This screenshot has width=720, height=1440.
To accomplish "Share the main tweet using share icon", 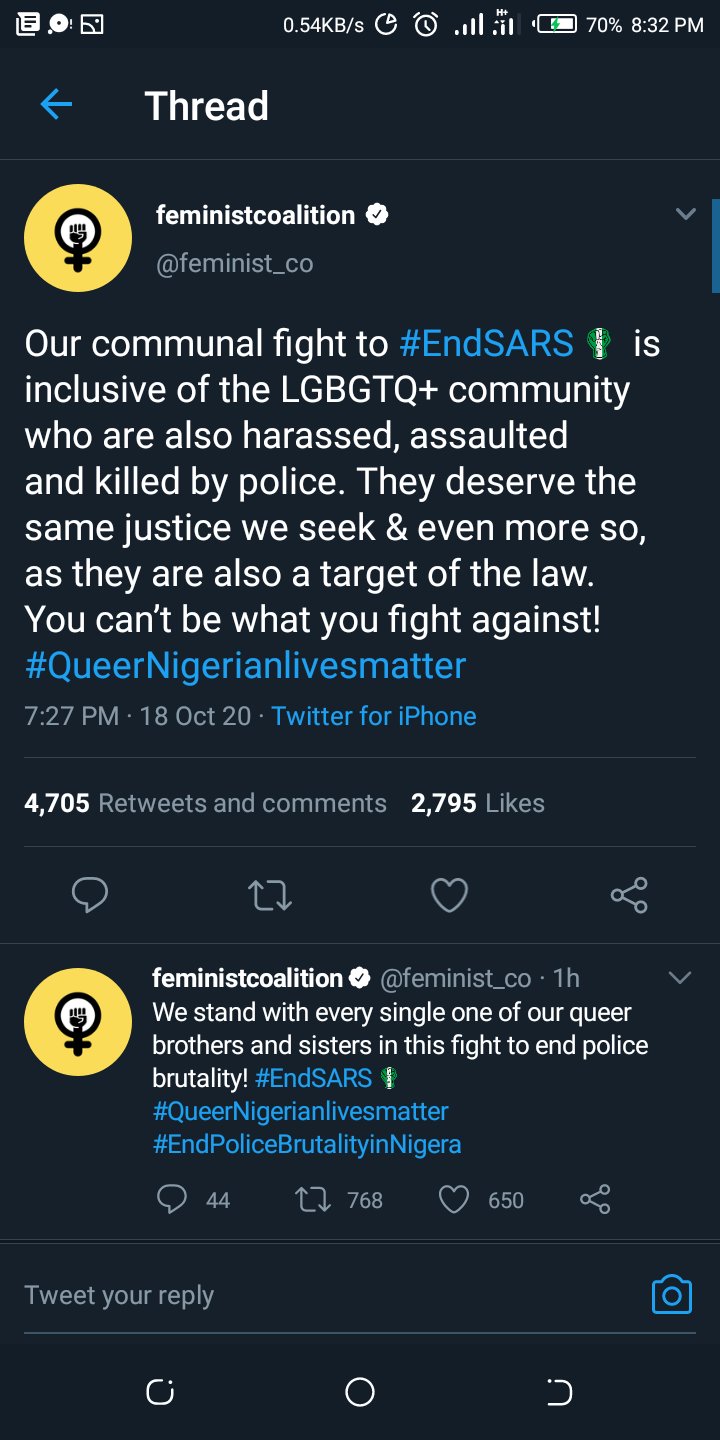I will [x=629, y=895].
